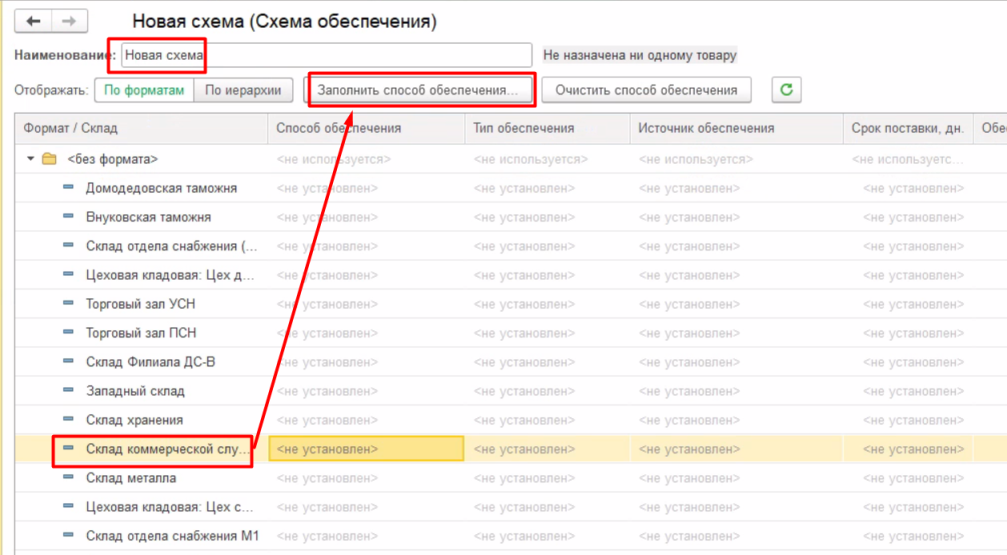Click the row icon beside Склад металла
The image size is (1007, 555).
69,478
